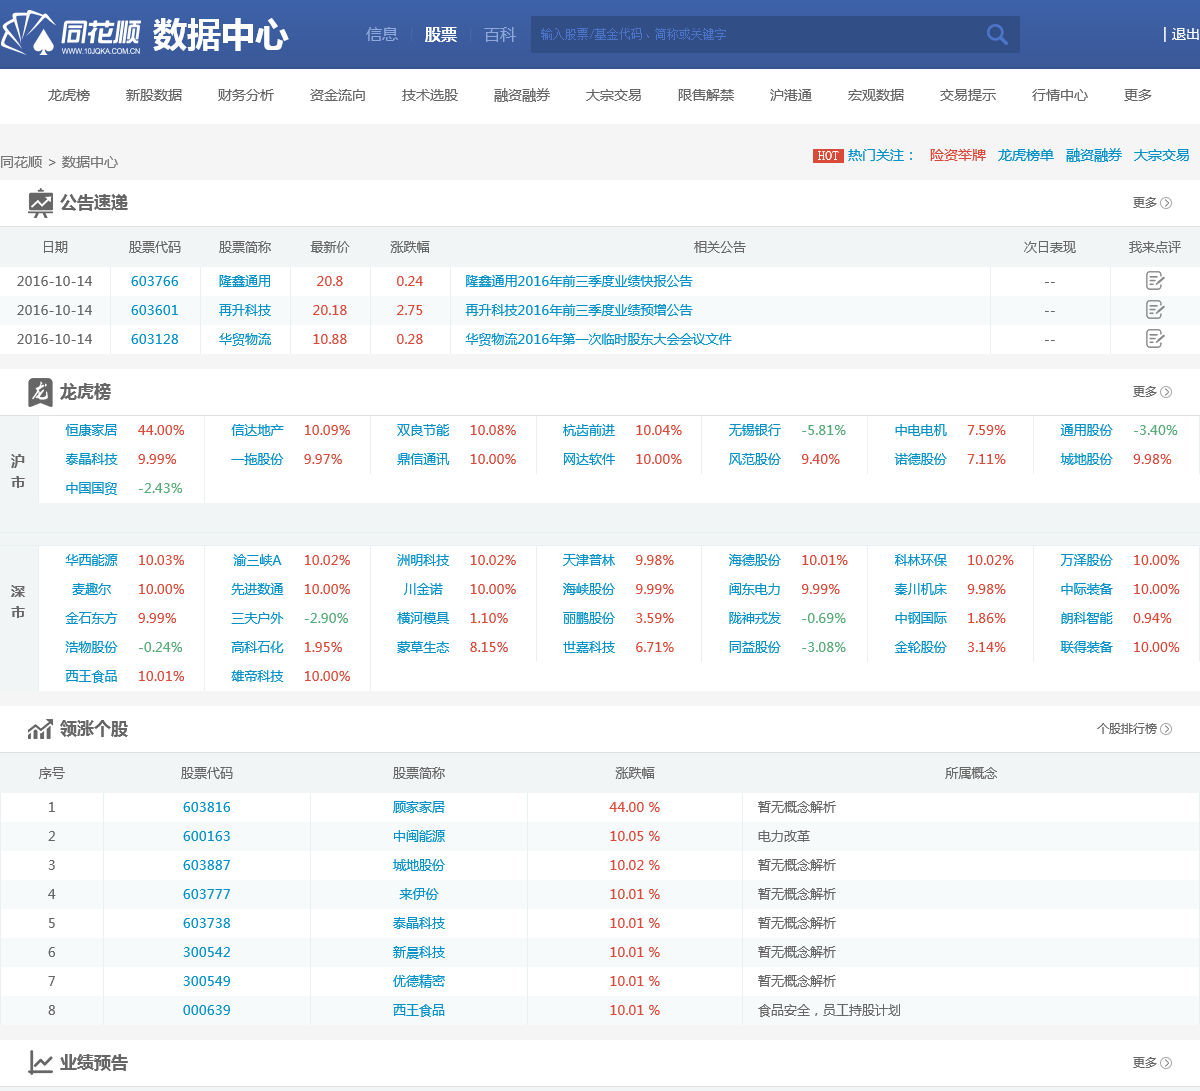Switch to the 百科 search tab
Viewport: 1200px width, 1091px height.
pos(500,35)
